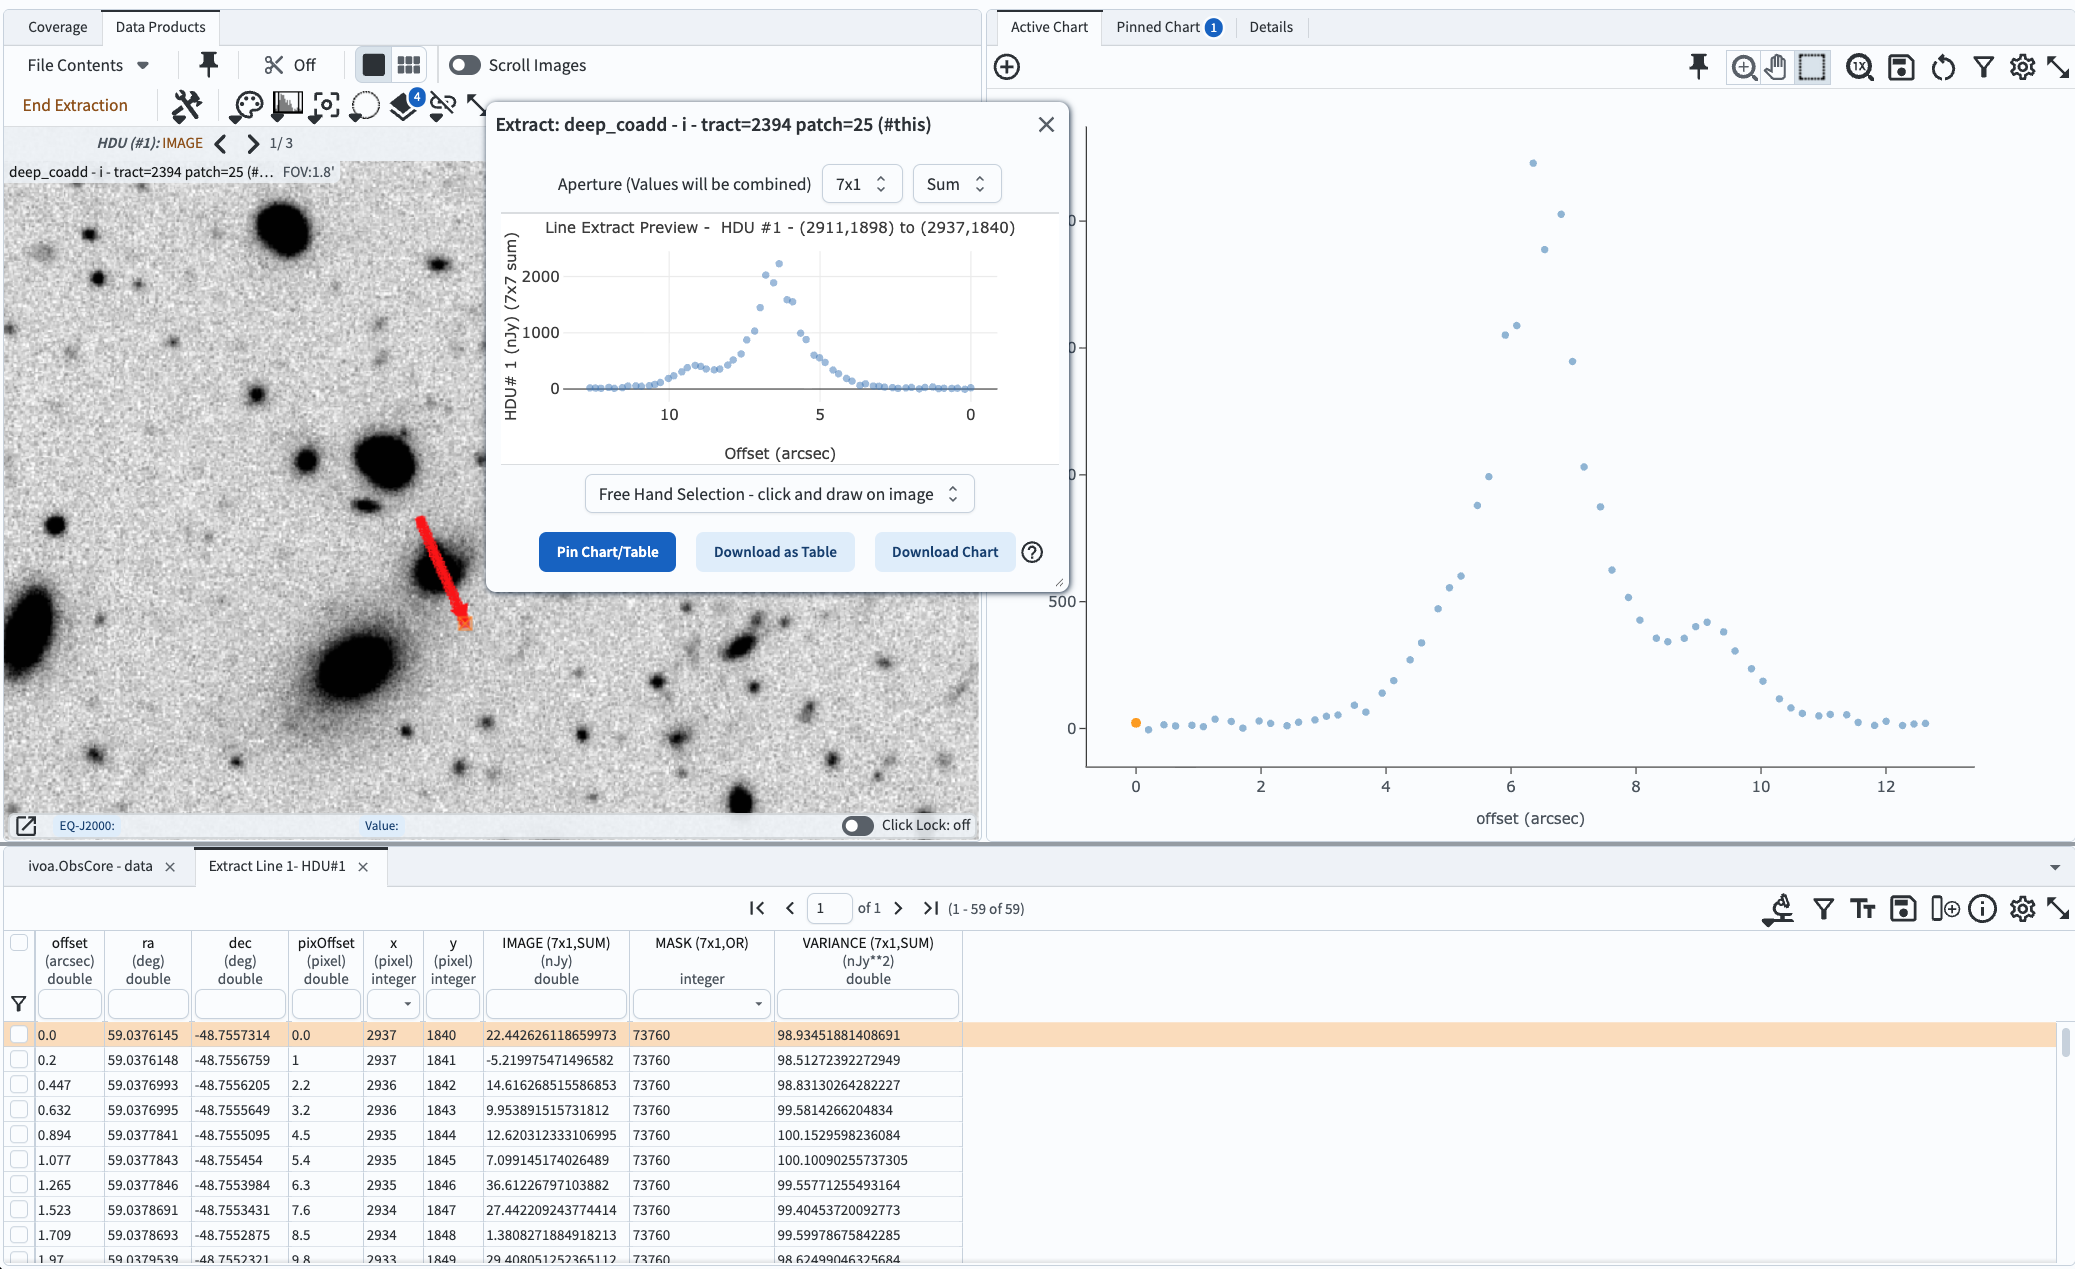Open the image layers stack icon

pos(404,105)
